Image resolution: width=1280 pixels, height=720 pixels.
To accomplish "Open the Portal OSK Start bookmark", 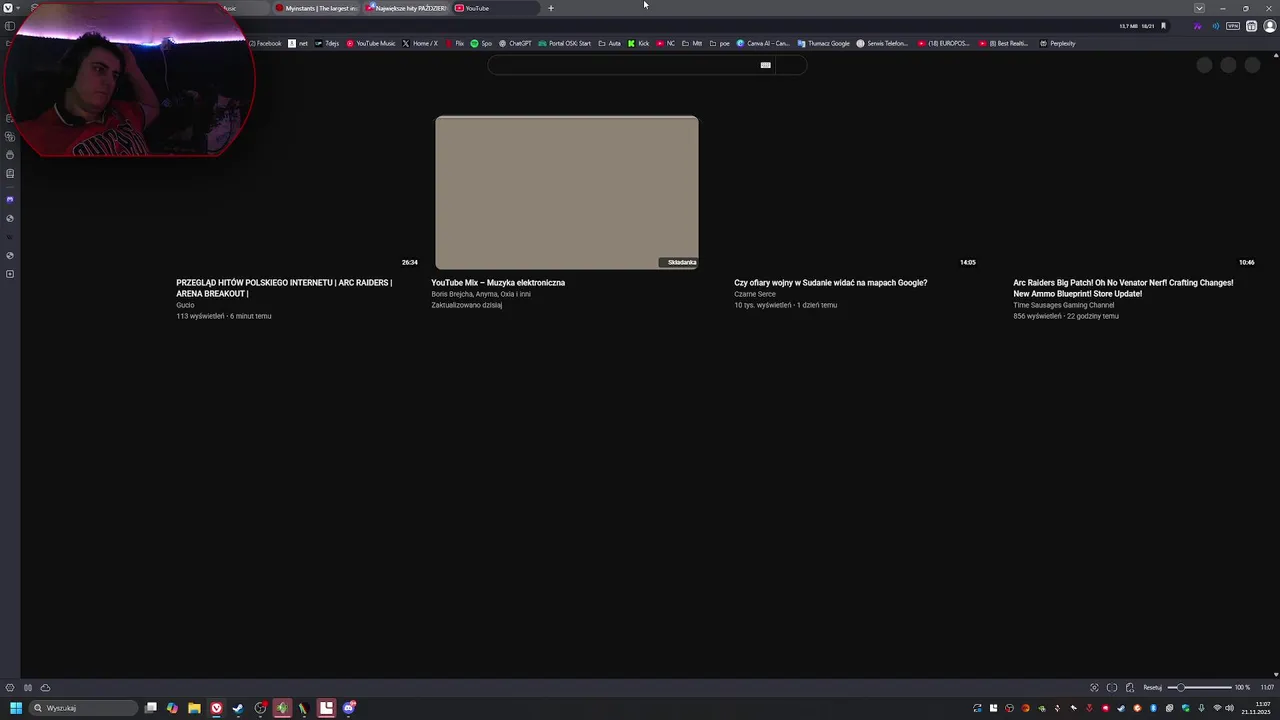I will (x=565, y=43).
